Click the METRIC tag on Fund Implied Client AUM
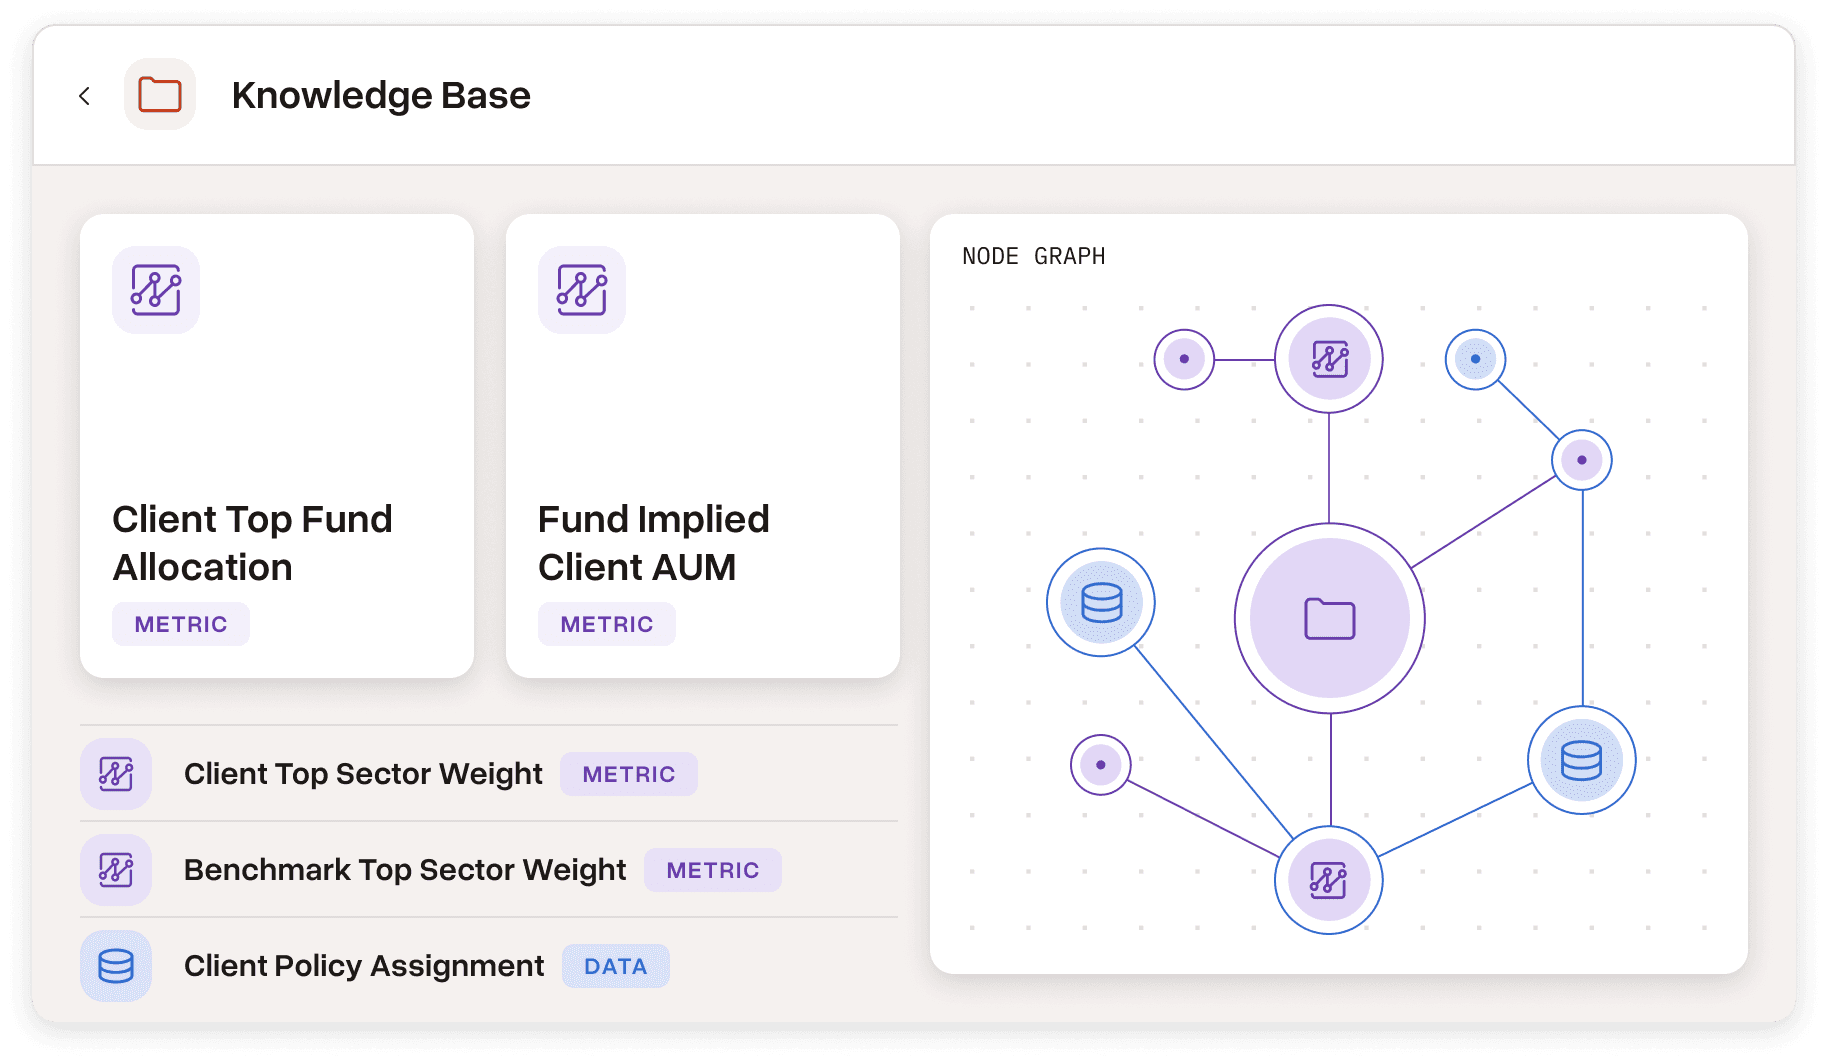This screenshot has width=1828, height=1062. click(x=607, y=624)
